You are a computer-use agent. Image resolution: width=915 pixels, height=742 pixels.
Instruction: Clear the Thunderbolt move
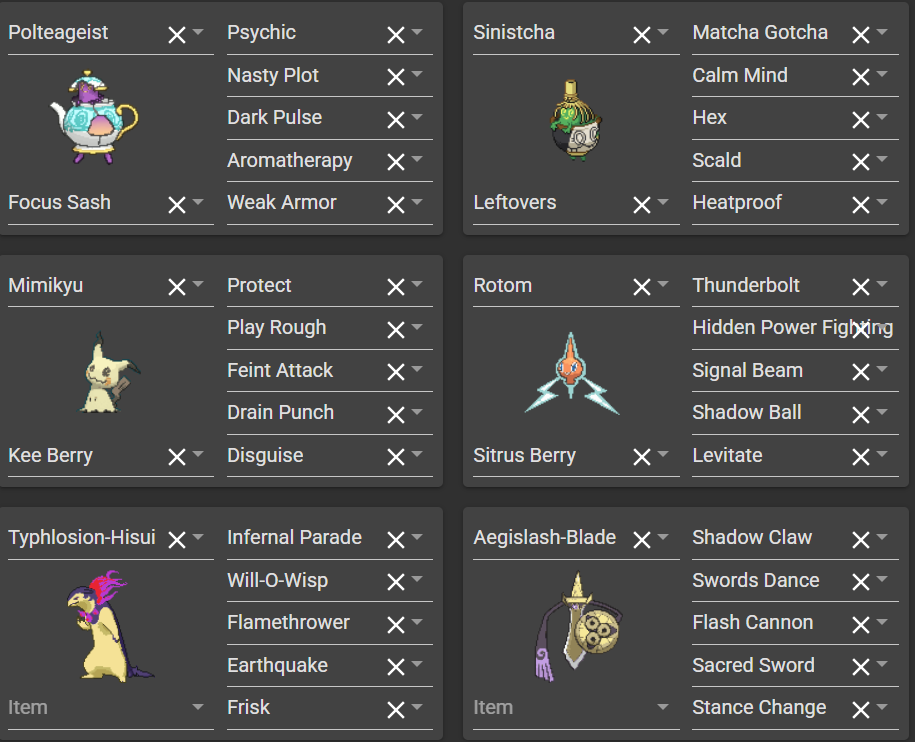click(x=861, y=287)
